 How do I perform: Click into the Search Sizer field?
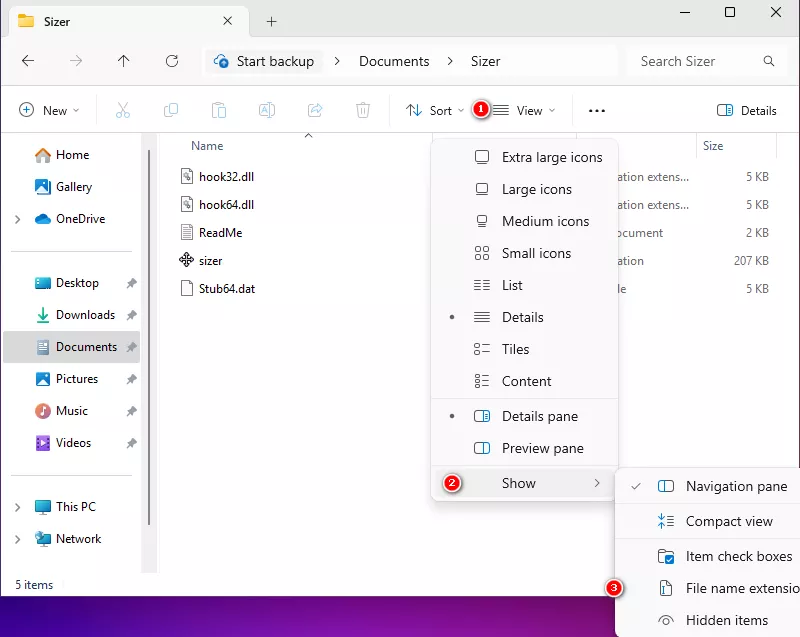706,61
